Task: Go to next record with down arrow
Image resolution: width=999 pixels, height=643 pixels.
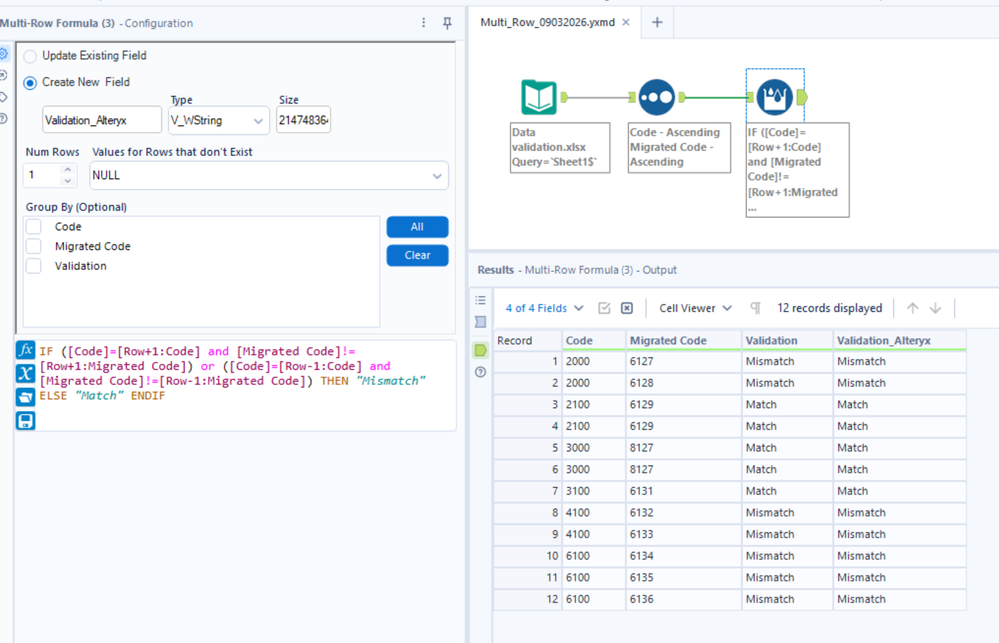Action: coord(935,308)
